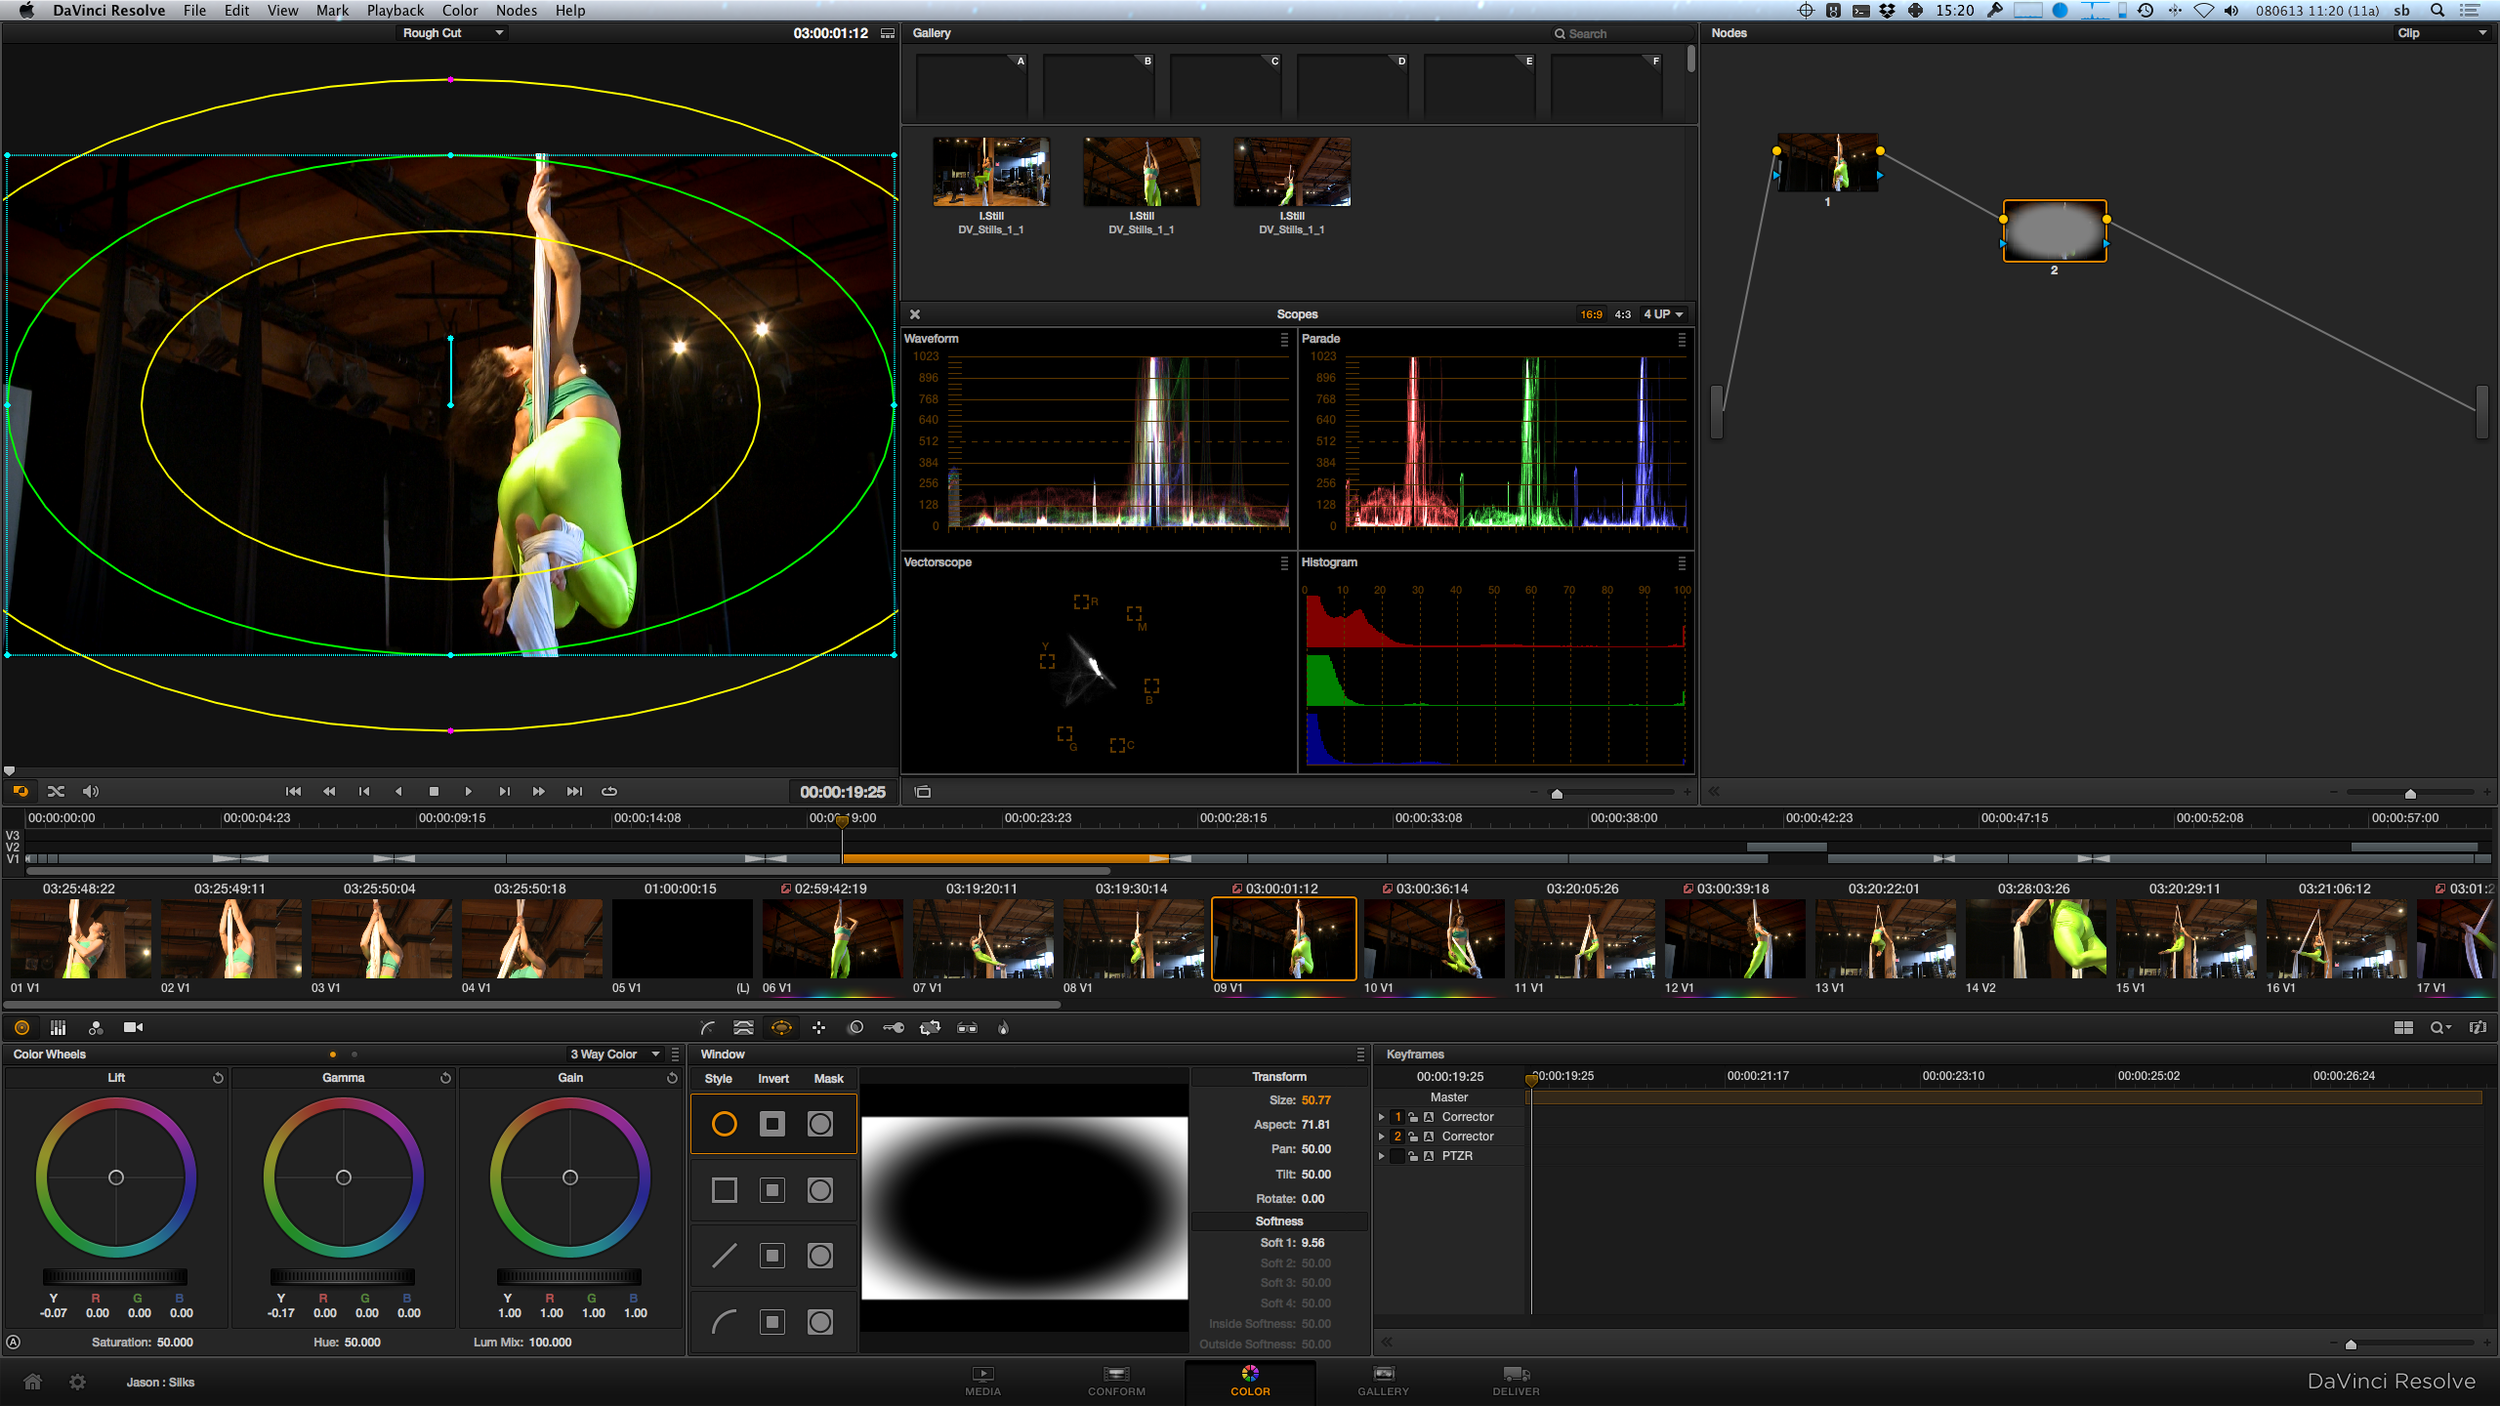Toggle invert on circular window
Viewport: 2500px width, 1406px height.
(772, 1124)
